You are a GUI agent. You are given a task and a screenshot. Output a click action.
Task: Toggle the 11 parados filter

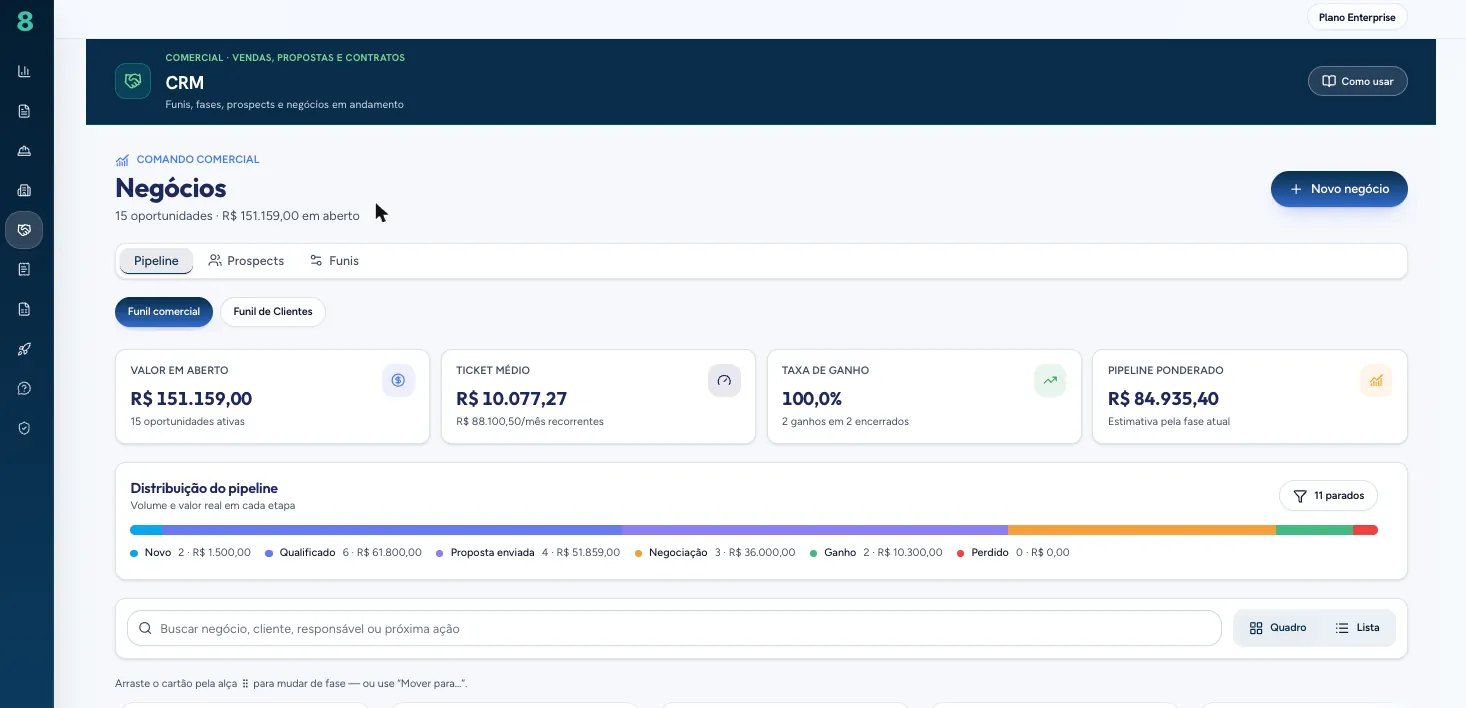pos(1328,496)
